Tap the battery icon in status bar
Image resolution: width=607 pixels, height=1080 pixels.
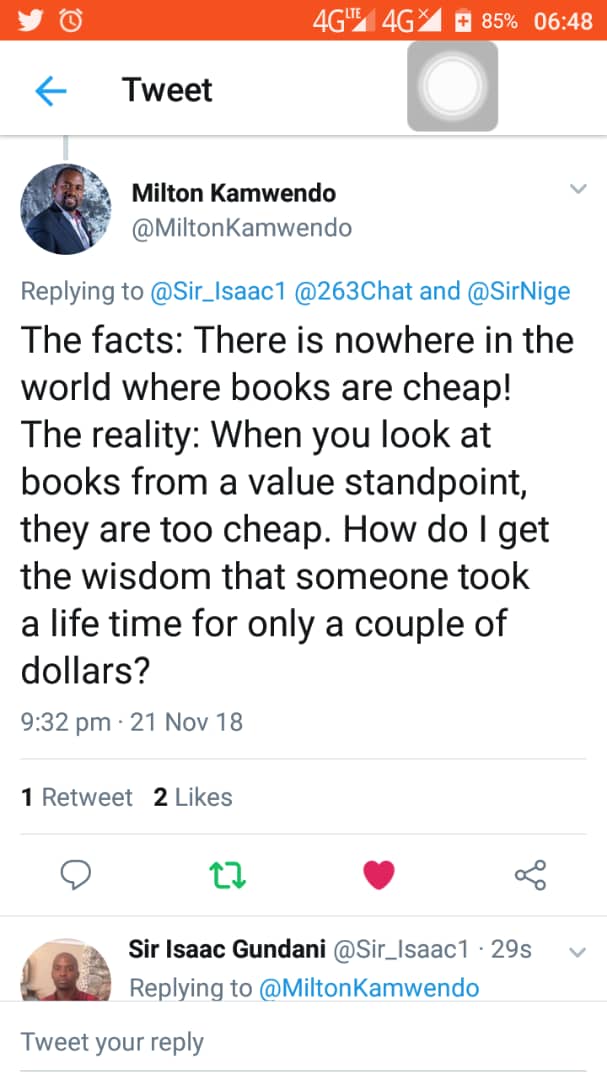(x=462, y=20)
